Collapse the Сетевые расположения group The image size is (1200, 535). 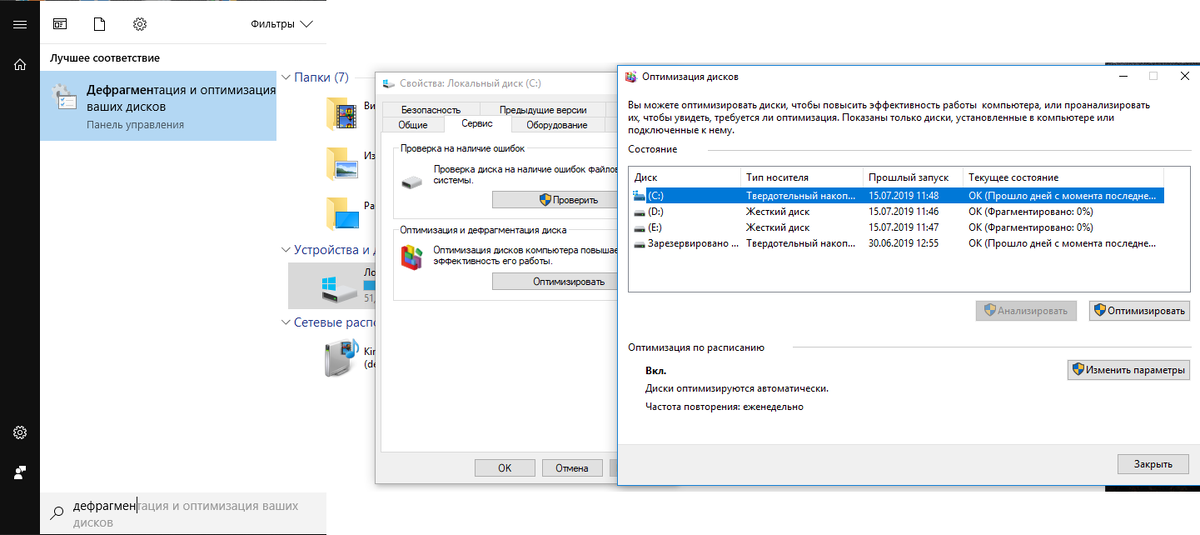click(x=285, y=323)
